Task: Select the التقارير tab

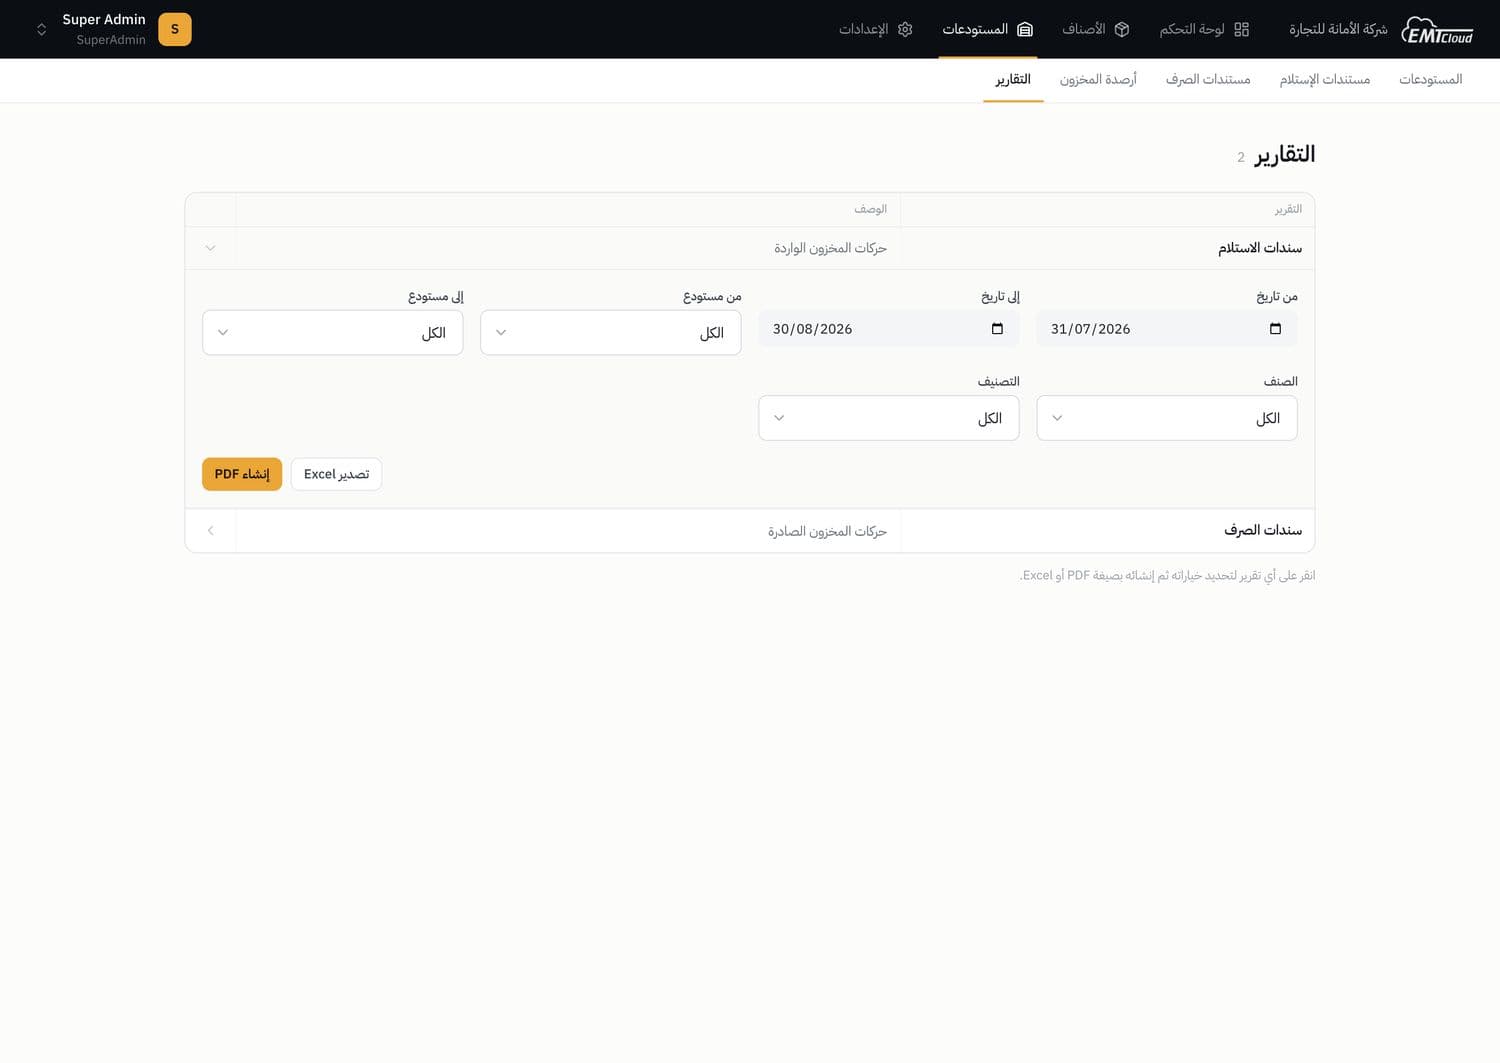Action: tap(1013, 79)
